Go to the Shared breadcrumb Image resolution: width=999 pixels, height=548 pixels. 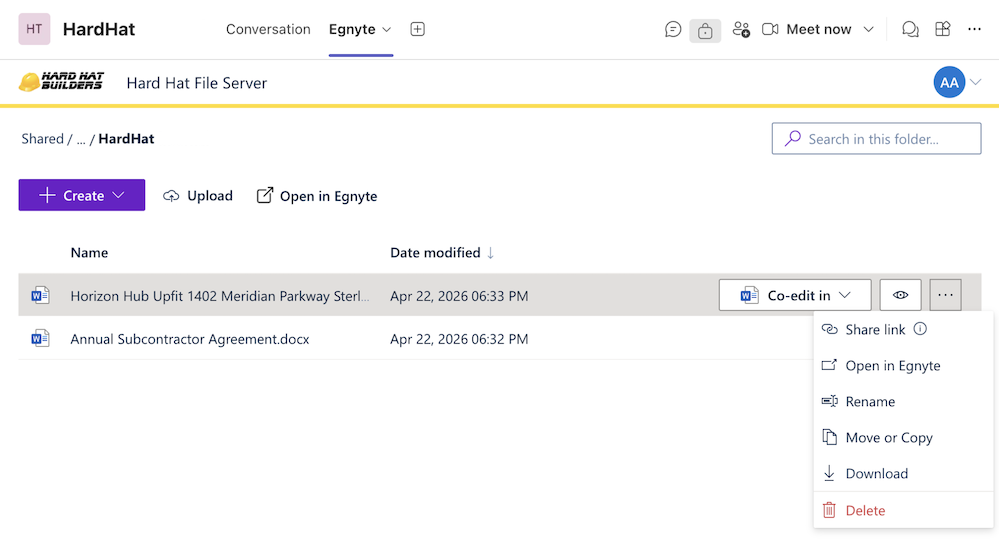click(42, 139)
